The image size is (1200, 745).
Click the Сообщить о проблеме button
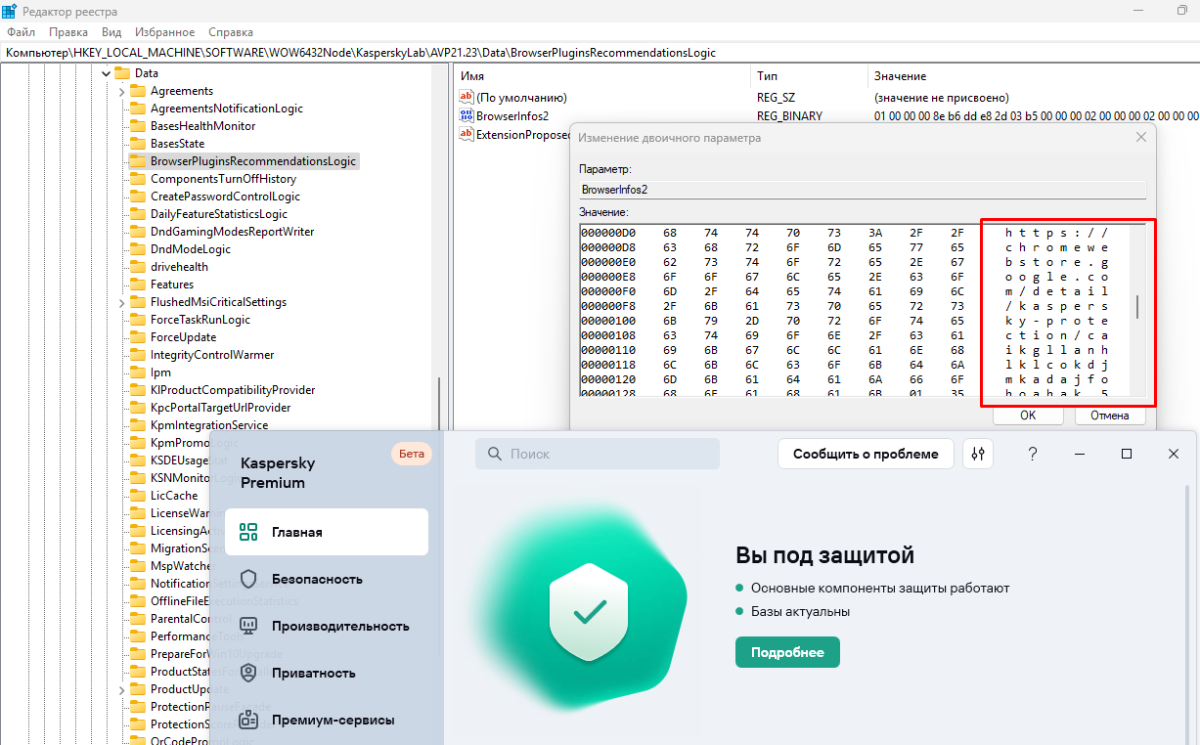(x=866, y=454)
